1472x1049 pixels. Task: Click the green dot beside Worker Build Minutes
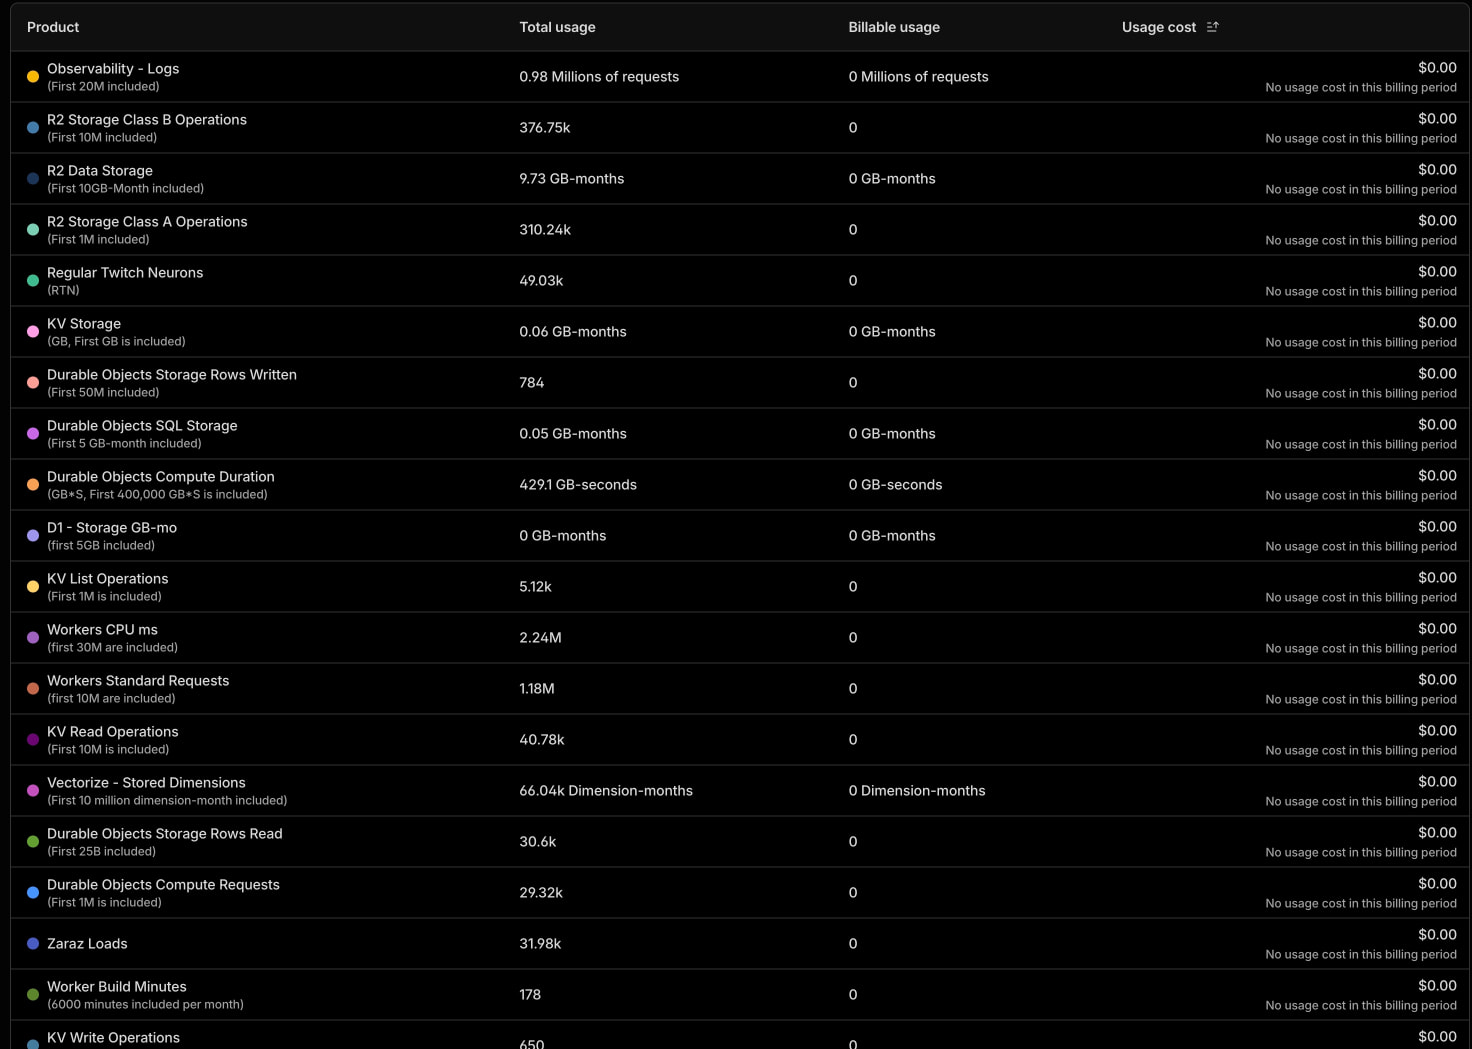(x=33, y=994)
